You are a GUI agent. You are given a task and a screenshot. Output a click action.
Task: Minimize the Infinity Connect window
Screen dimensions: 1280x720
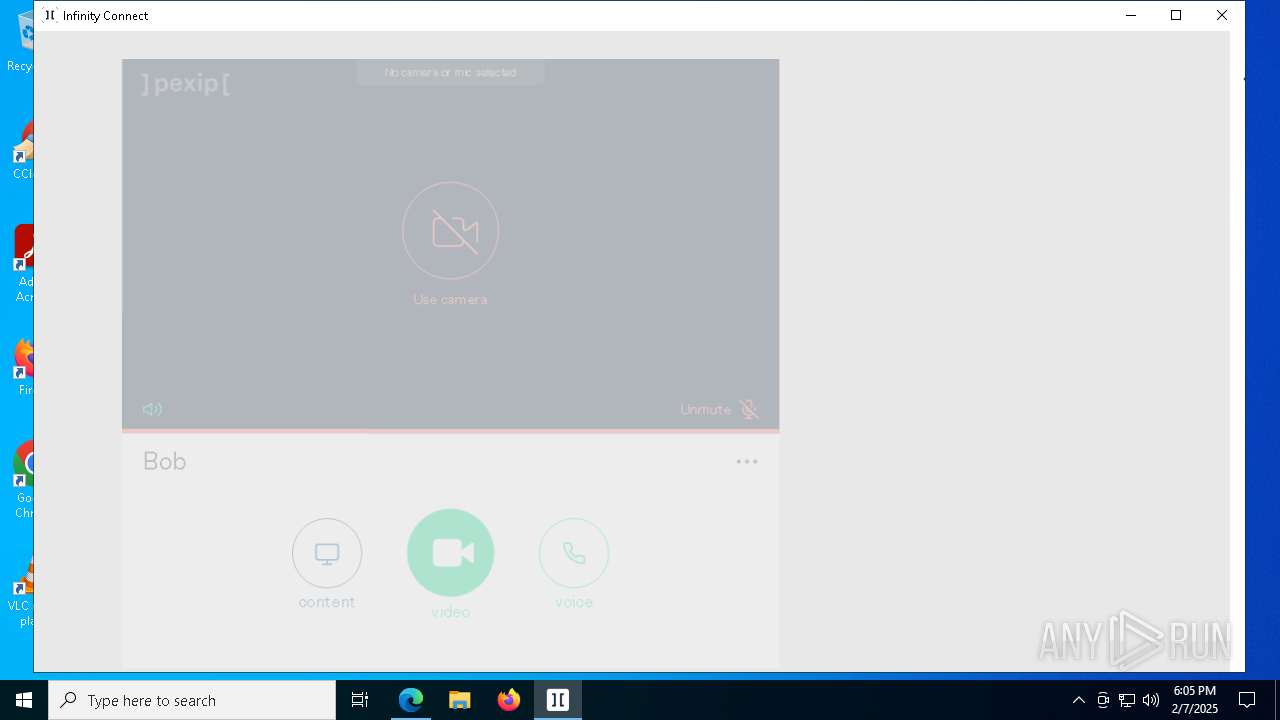pos(1131,15)
